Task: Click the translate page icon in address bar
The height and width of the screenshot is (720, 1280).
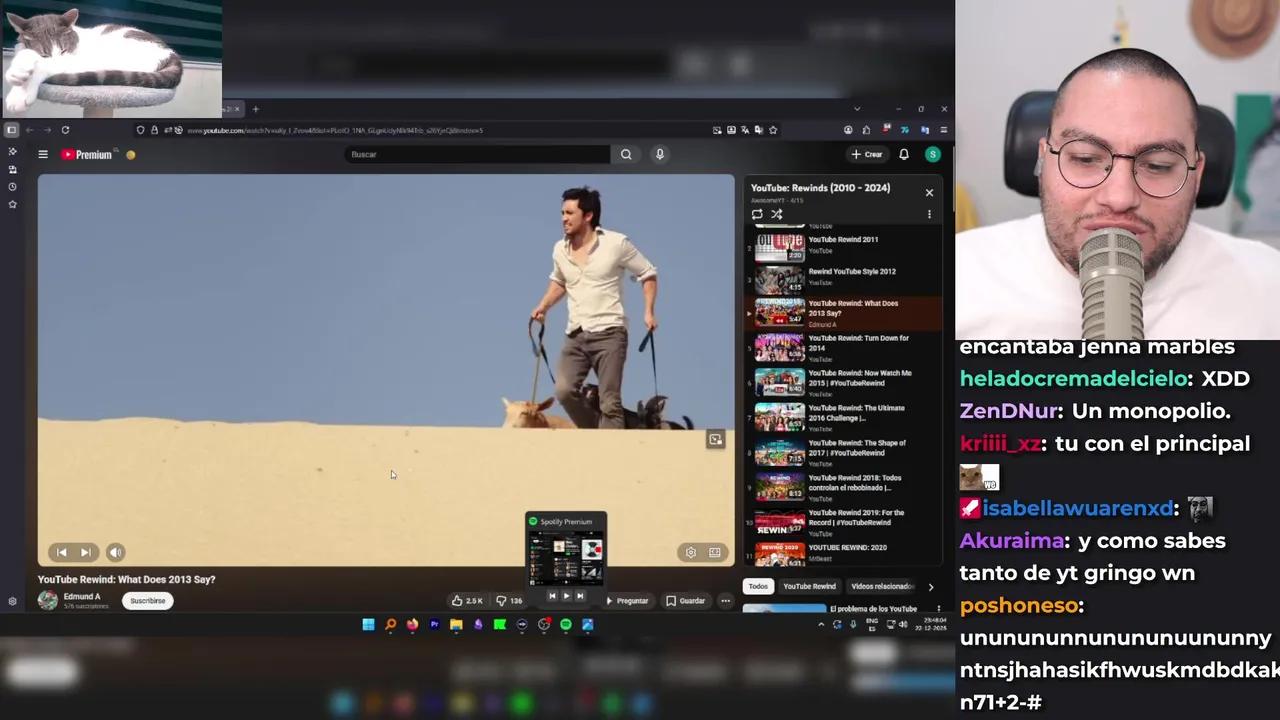Action: pos(745,130)
